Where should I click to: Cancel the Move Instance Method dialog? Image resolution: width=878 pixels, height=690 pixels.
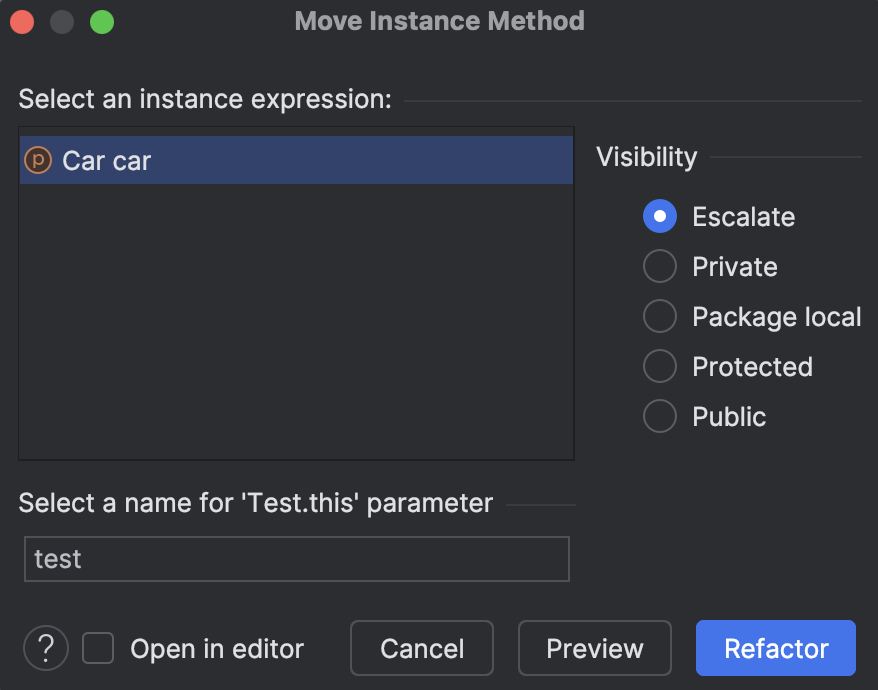coord(421,648)
